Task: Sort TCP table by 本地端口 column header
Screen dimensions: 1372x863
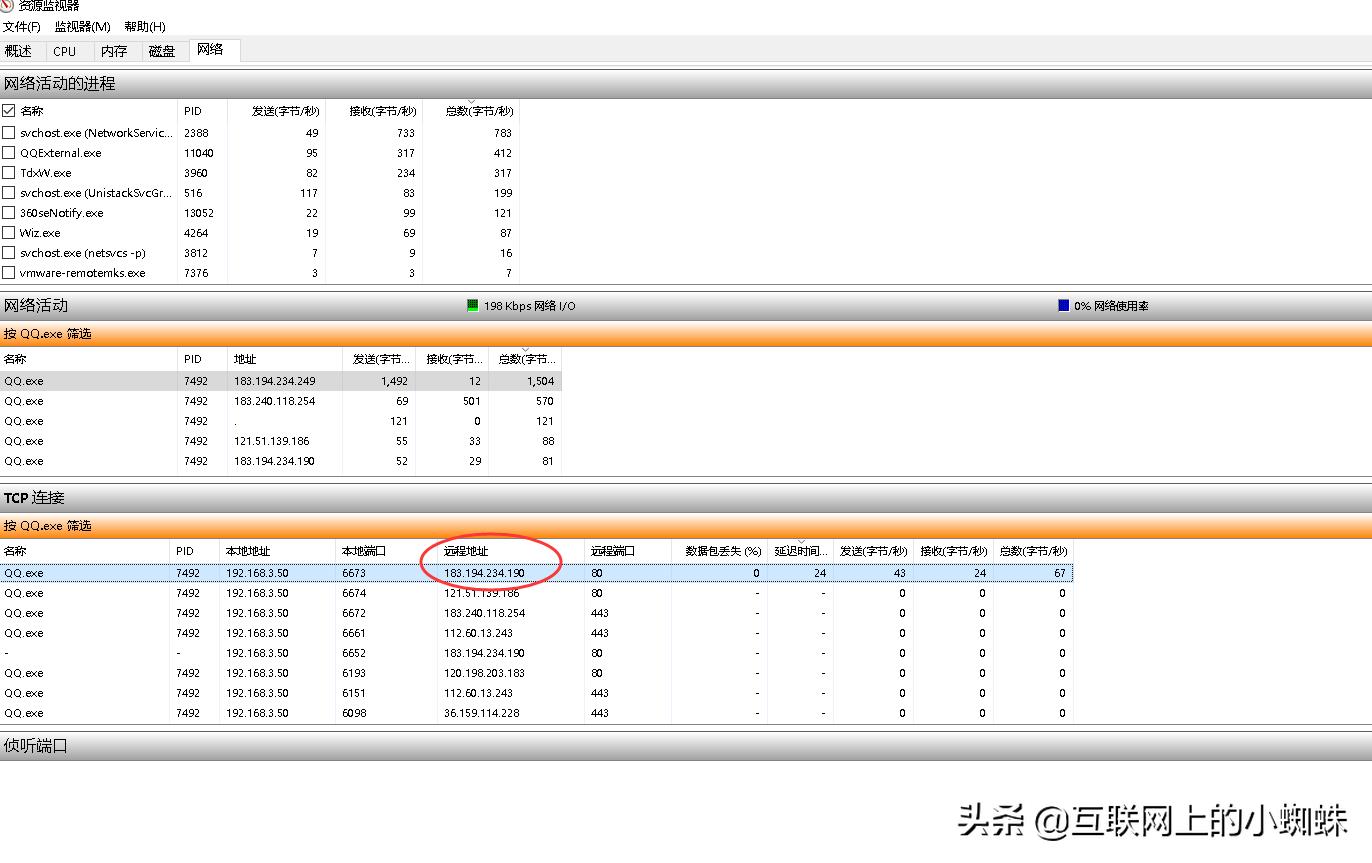Action: click(x=386, y=551)
